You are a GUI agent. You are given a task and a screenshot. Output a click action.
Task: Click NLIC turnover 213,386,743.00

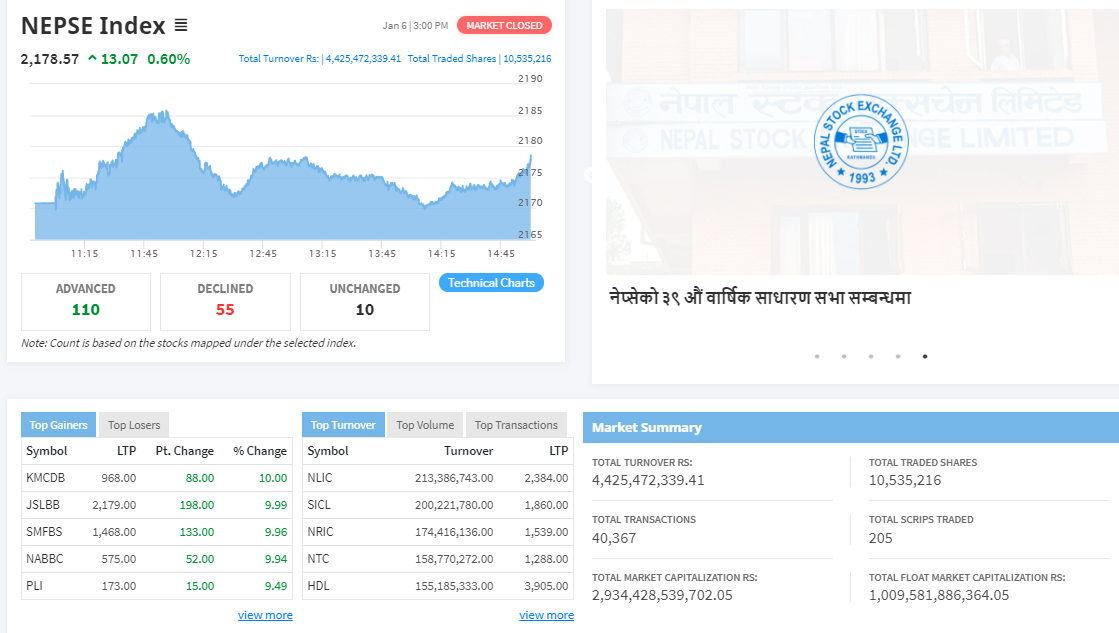point(454,478)
